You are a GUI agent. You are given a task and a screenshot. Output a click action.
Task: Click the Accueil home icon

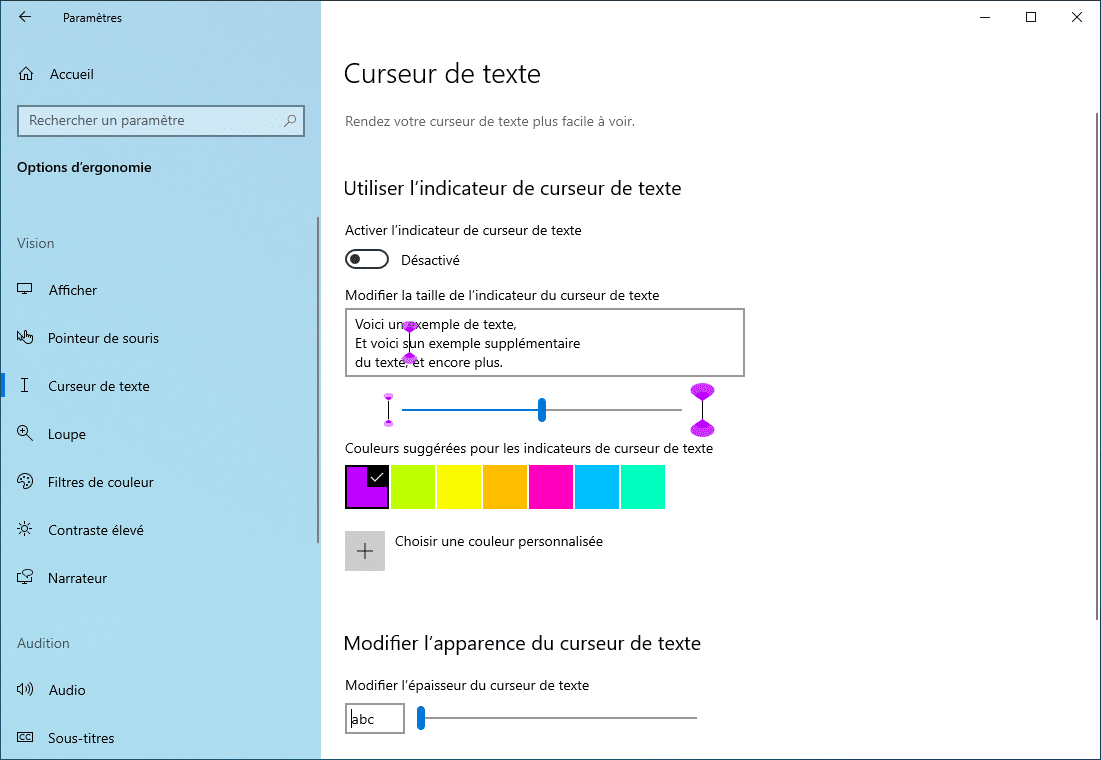(26, 74)
